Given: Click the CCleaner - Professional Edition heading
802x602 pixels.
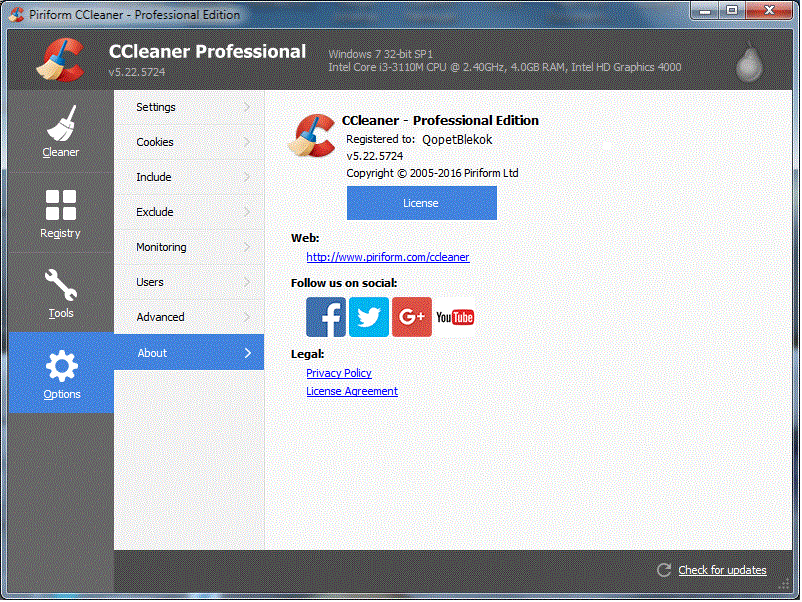Looking at the screenshot, I should 440,120.
